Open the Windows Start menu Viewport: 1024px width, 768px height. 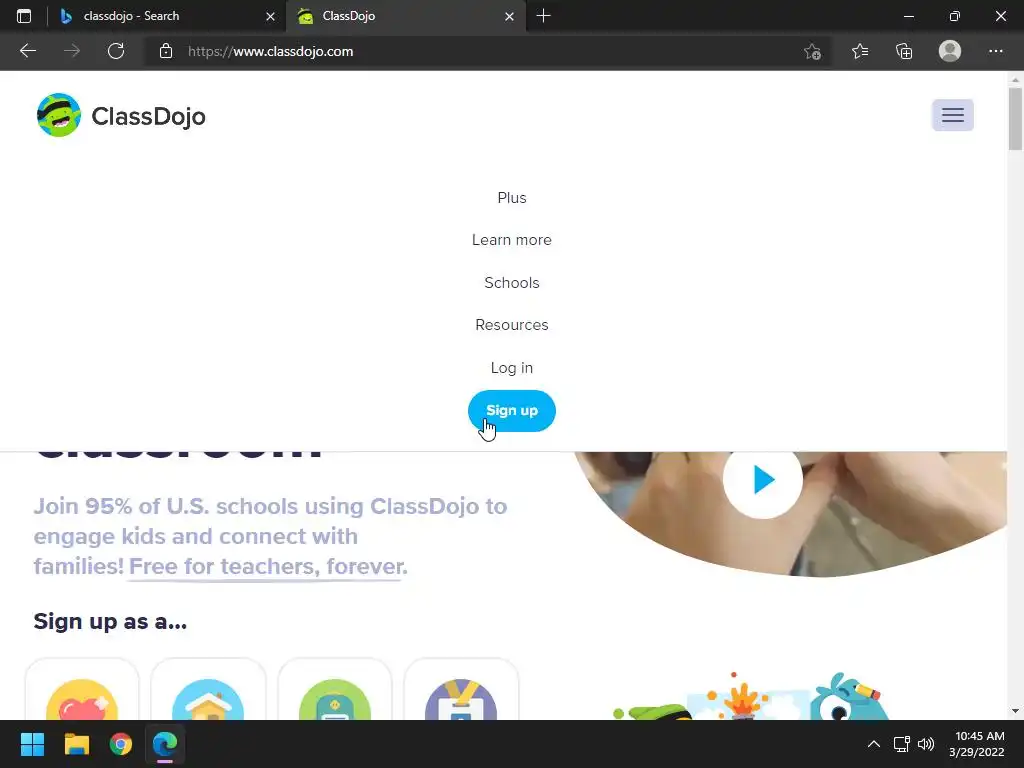[x=32, y=744]
